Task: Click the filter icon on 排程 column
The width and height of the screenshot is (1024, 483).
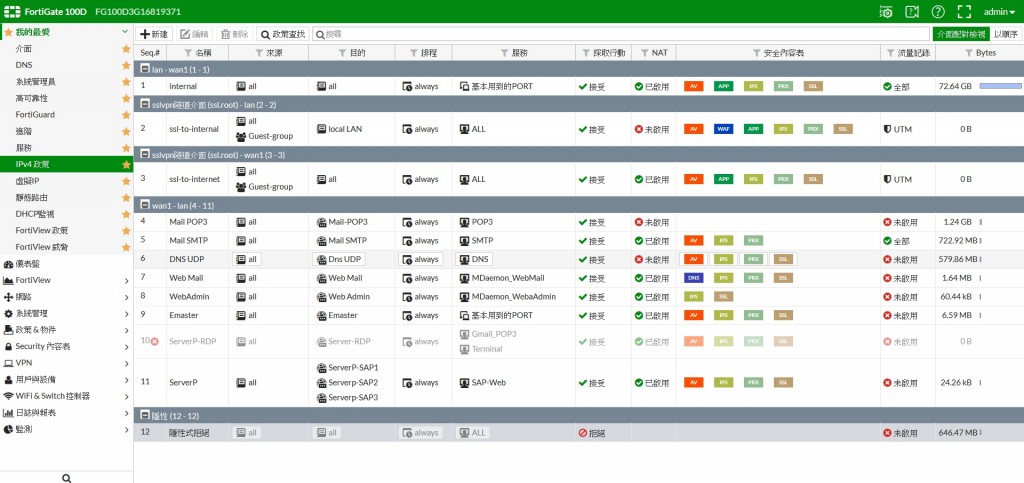Action: (x=415, y=53)
